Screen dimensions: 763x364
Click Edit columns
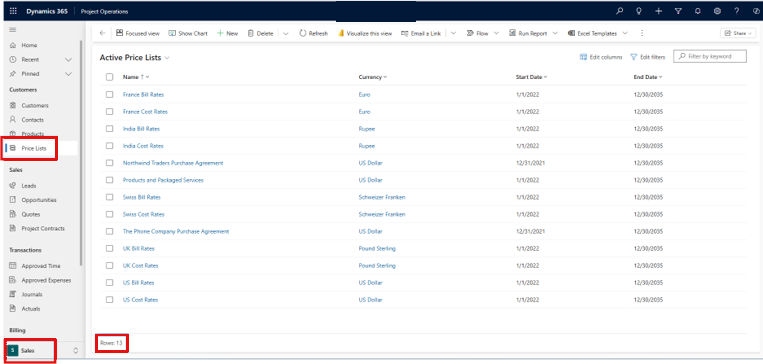(601, 57)
